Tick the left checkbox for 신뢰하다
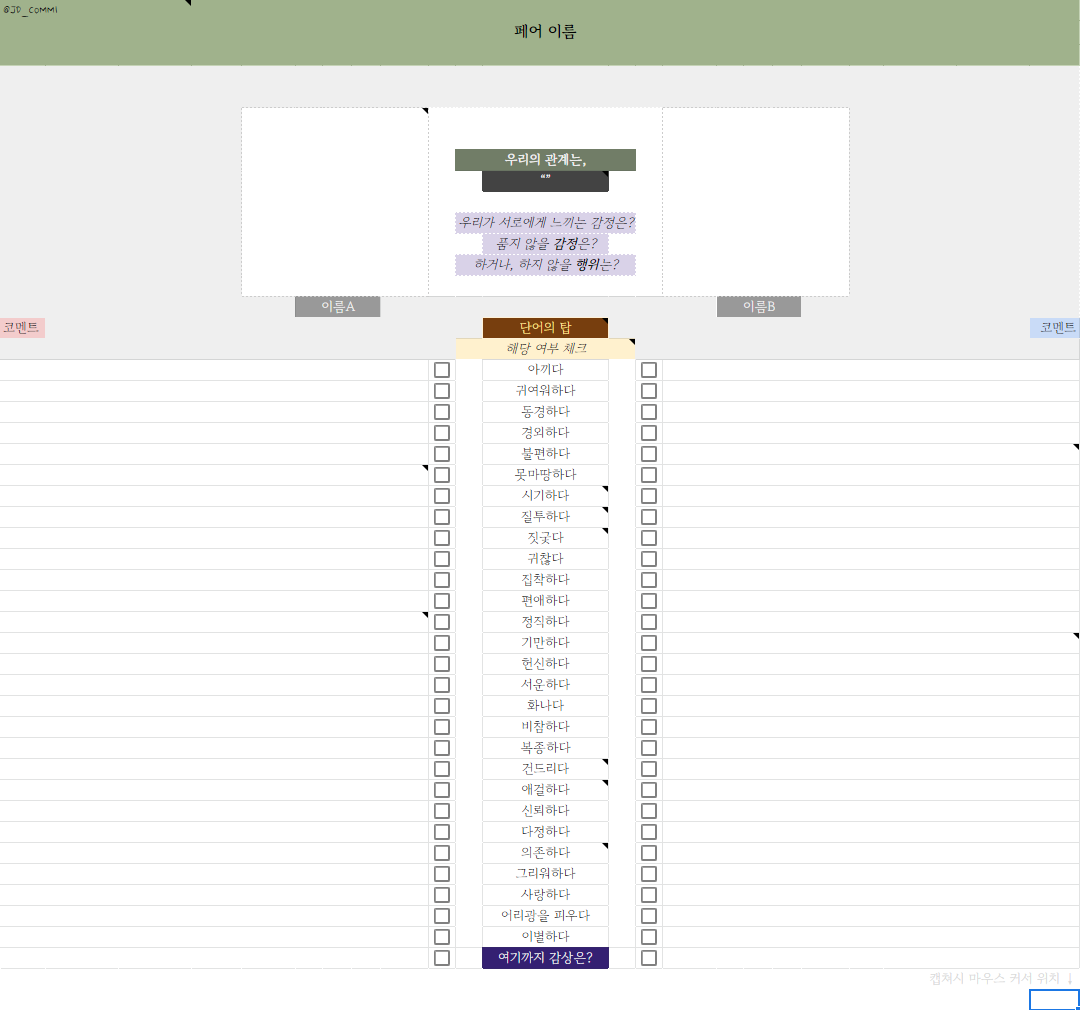 click(441, 810)
